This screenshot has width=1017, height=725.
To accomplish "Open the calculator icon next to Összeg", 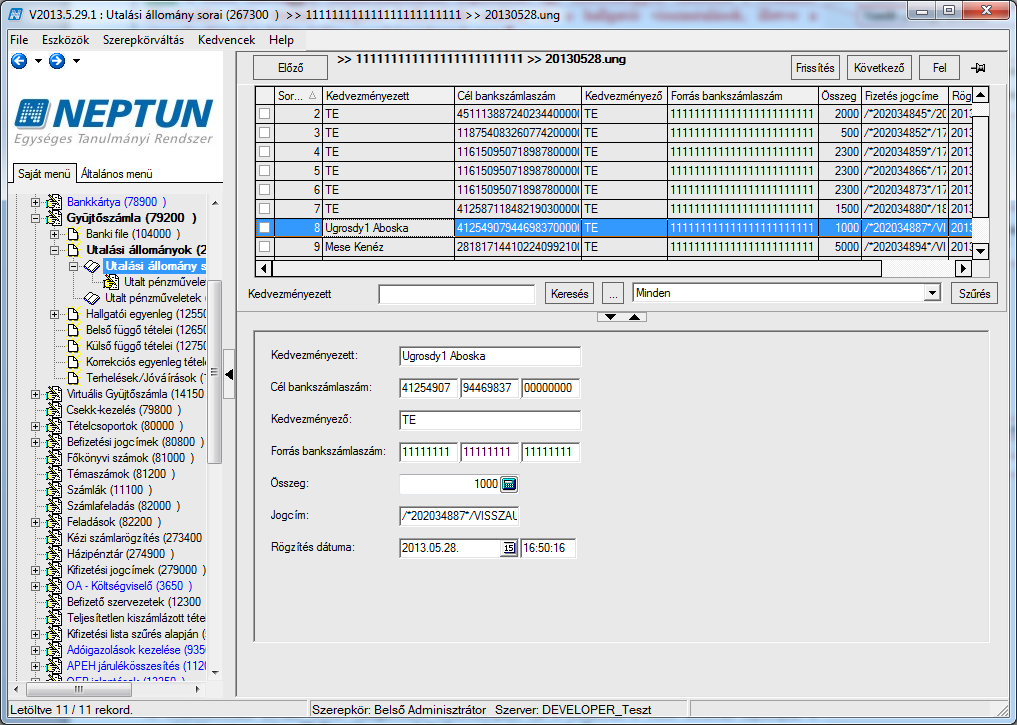I will [x=509, y=484].
